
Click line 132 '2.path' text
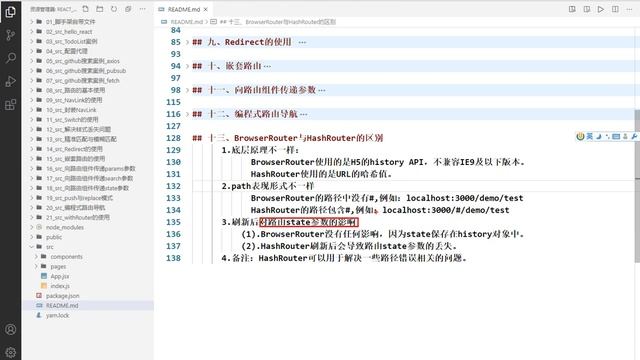[x=267, y=186]
